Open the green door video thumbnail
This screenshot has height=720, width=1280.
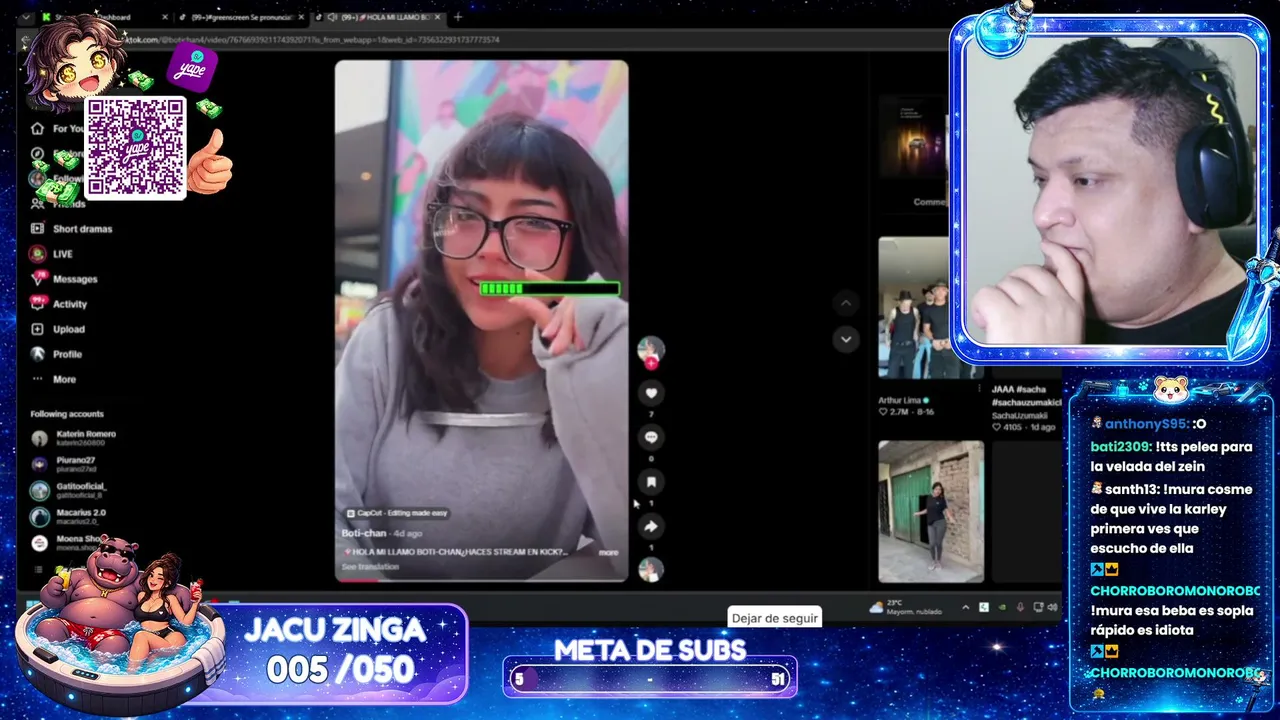931,512
